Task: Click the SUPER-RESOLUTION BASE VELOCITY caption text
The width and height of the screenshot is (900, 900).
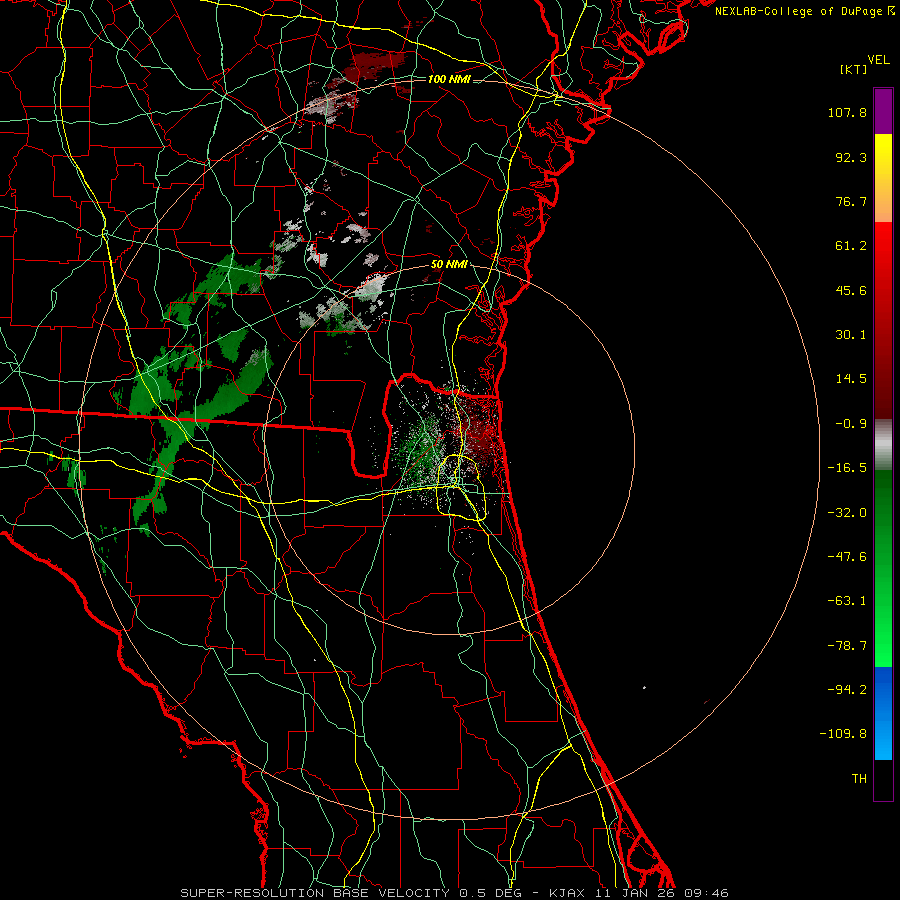Action: (x=315, y=893)
